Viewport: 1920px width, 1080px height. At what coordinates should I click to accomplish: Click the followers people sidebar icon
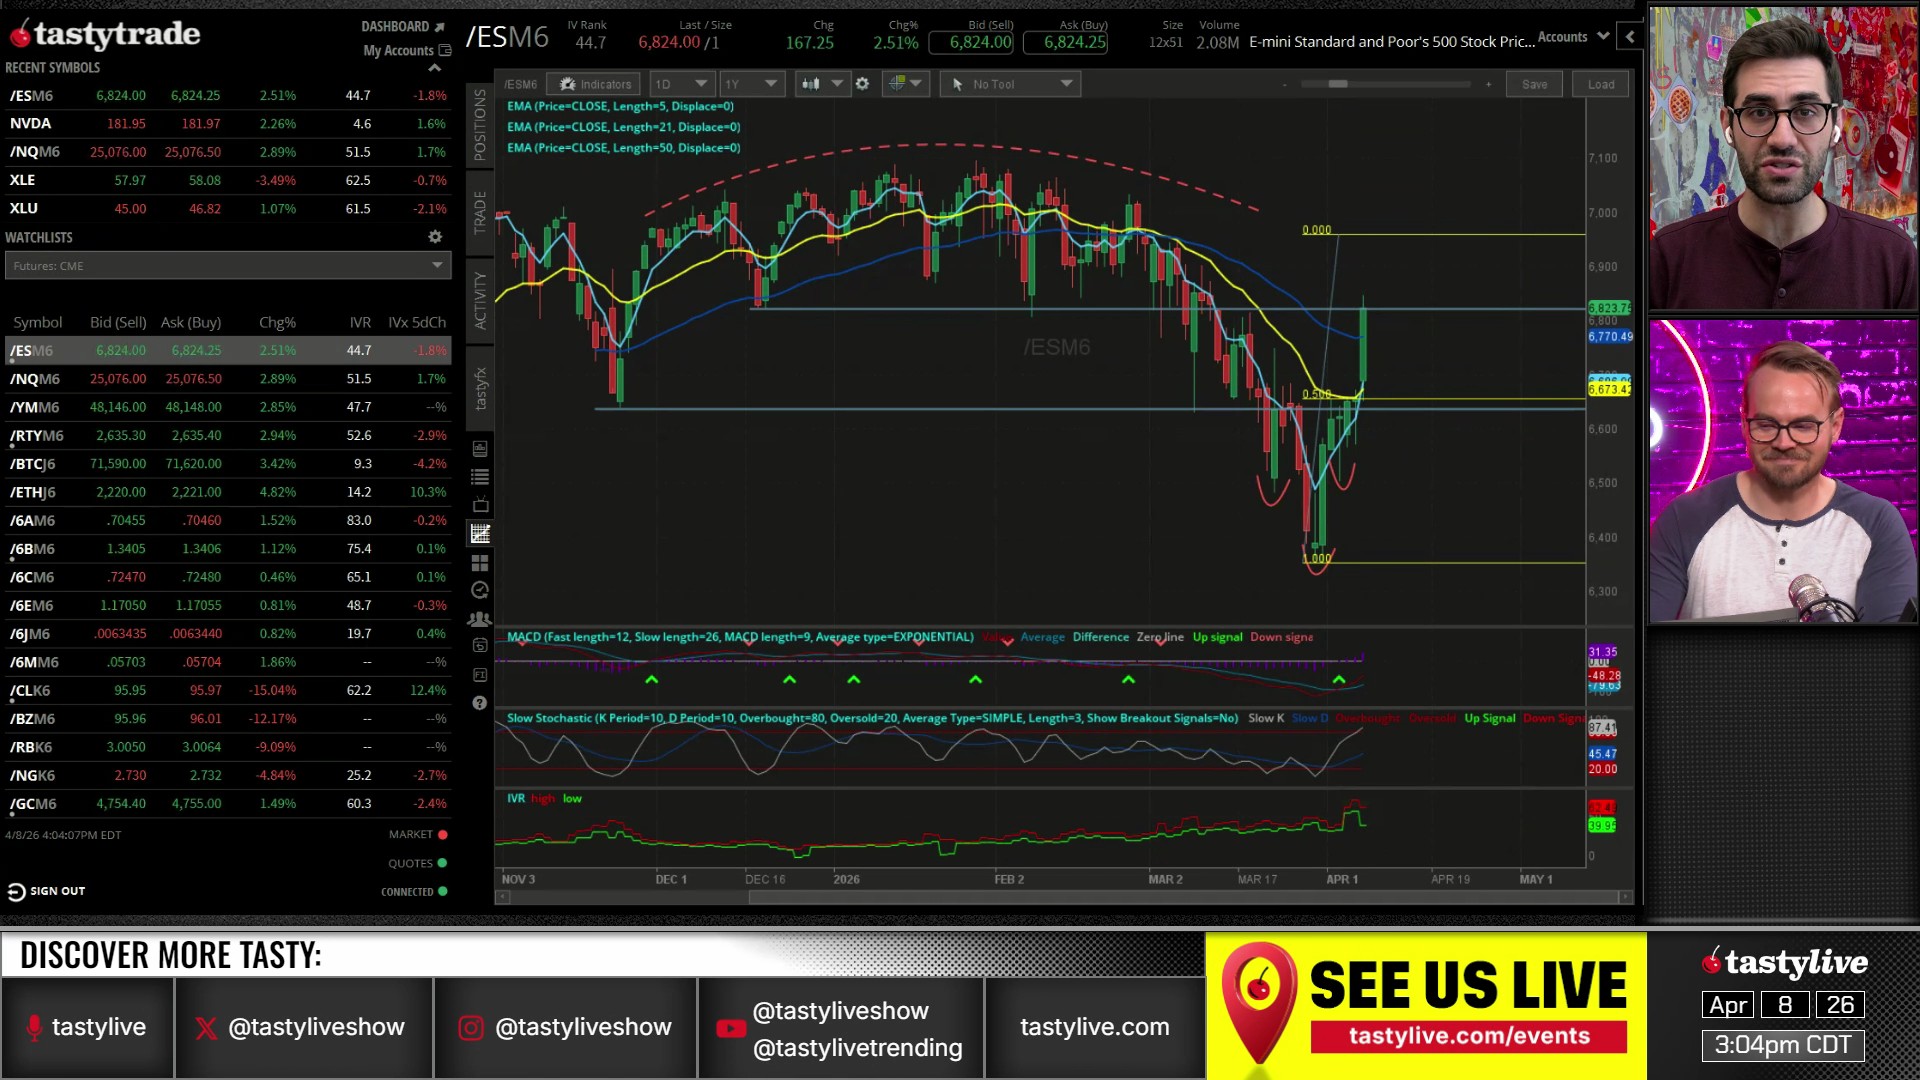(480, 619)
